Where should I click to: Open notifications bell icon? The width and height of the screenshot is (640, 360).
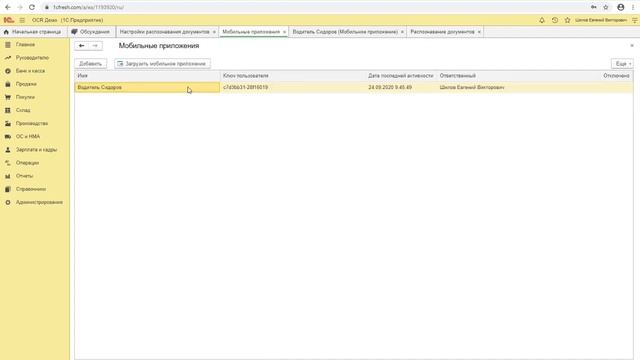[542, 20]
